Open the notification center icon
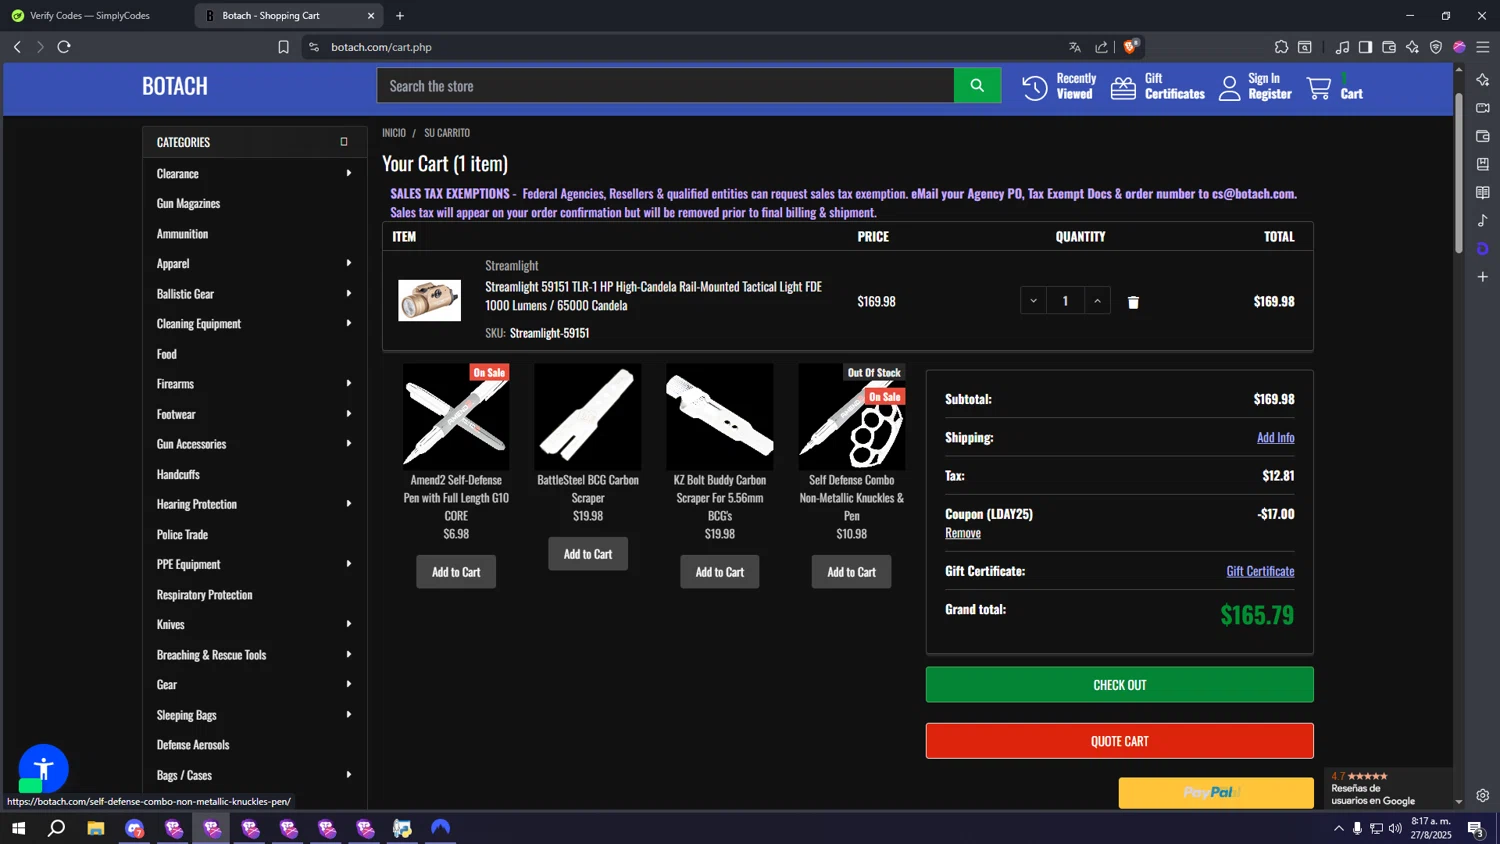The height and width of the screenshot is (844, 1500). tap(1474, 828)
